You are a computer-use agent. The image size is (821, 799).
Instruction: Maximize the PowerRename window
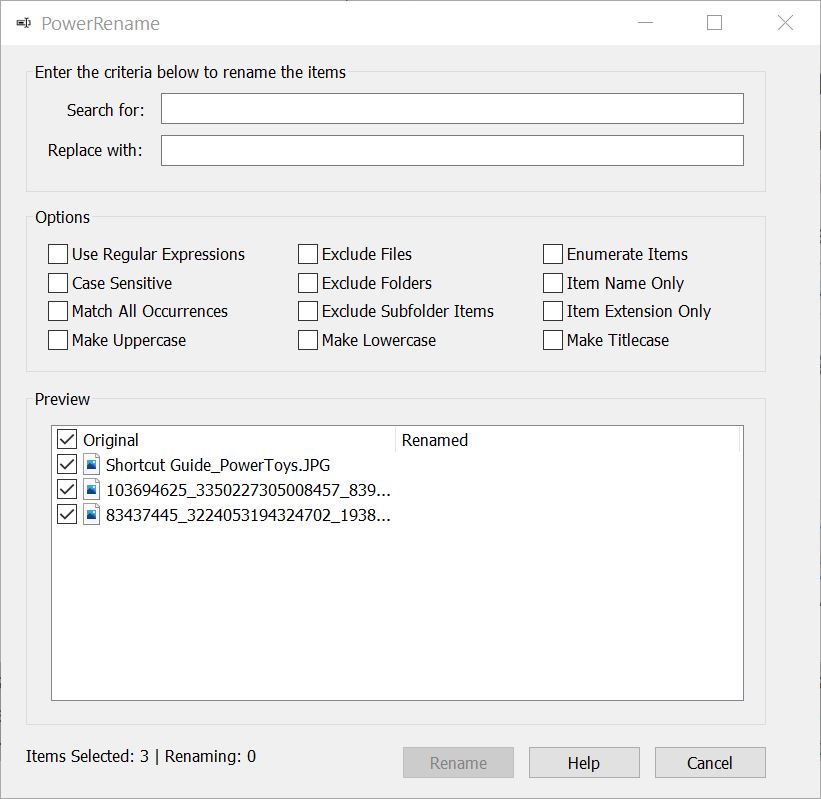(x=715, y=23)
